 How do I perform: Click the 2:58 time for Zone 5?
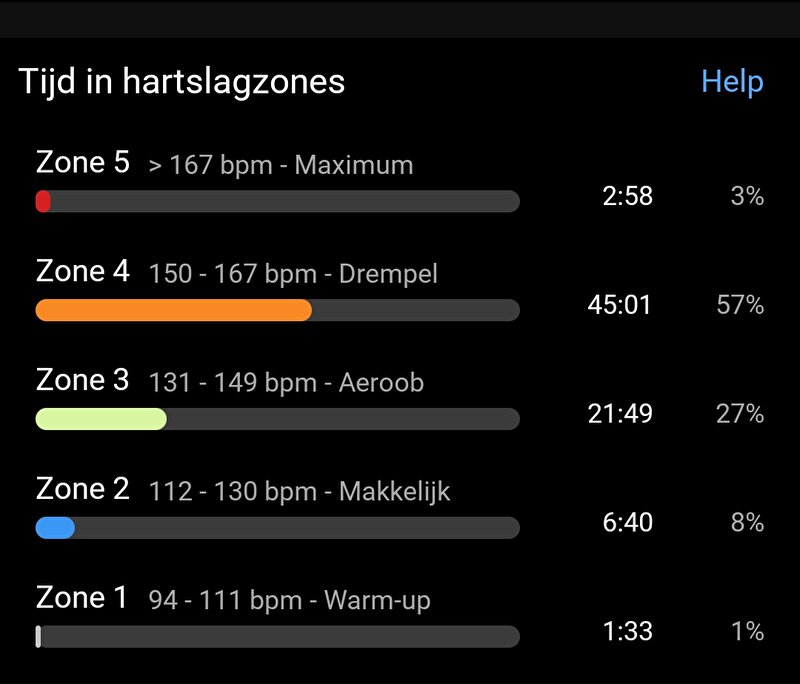pos(628,196)
